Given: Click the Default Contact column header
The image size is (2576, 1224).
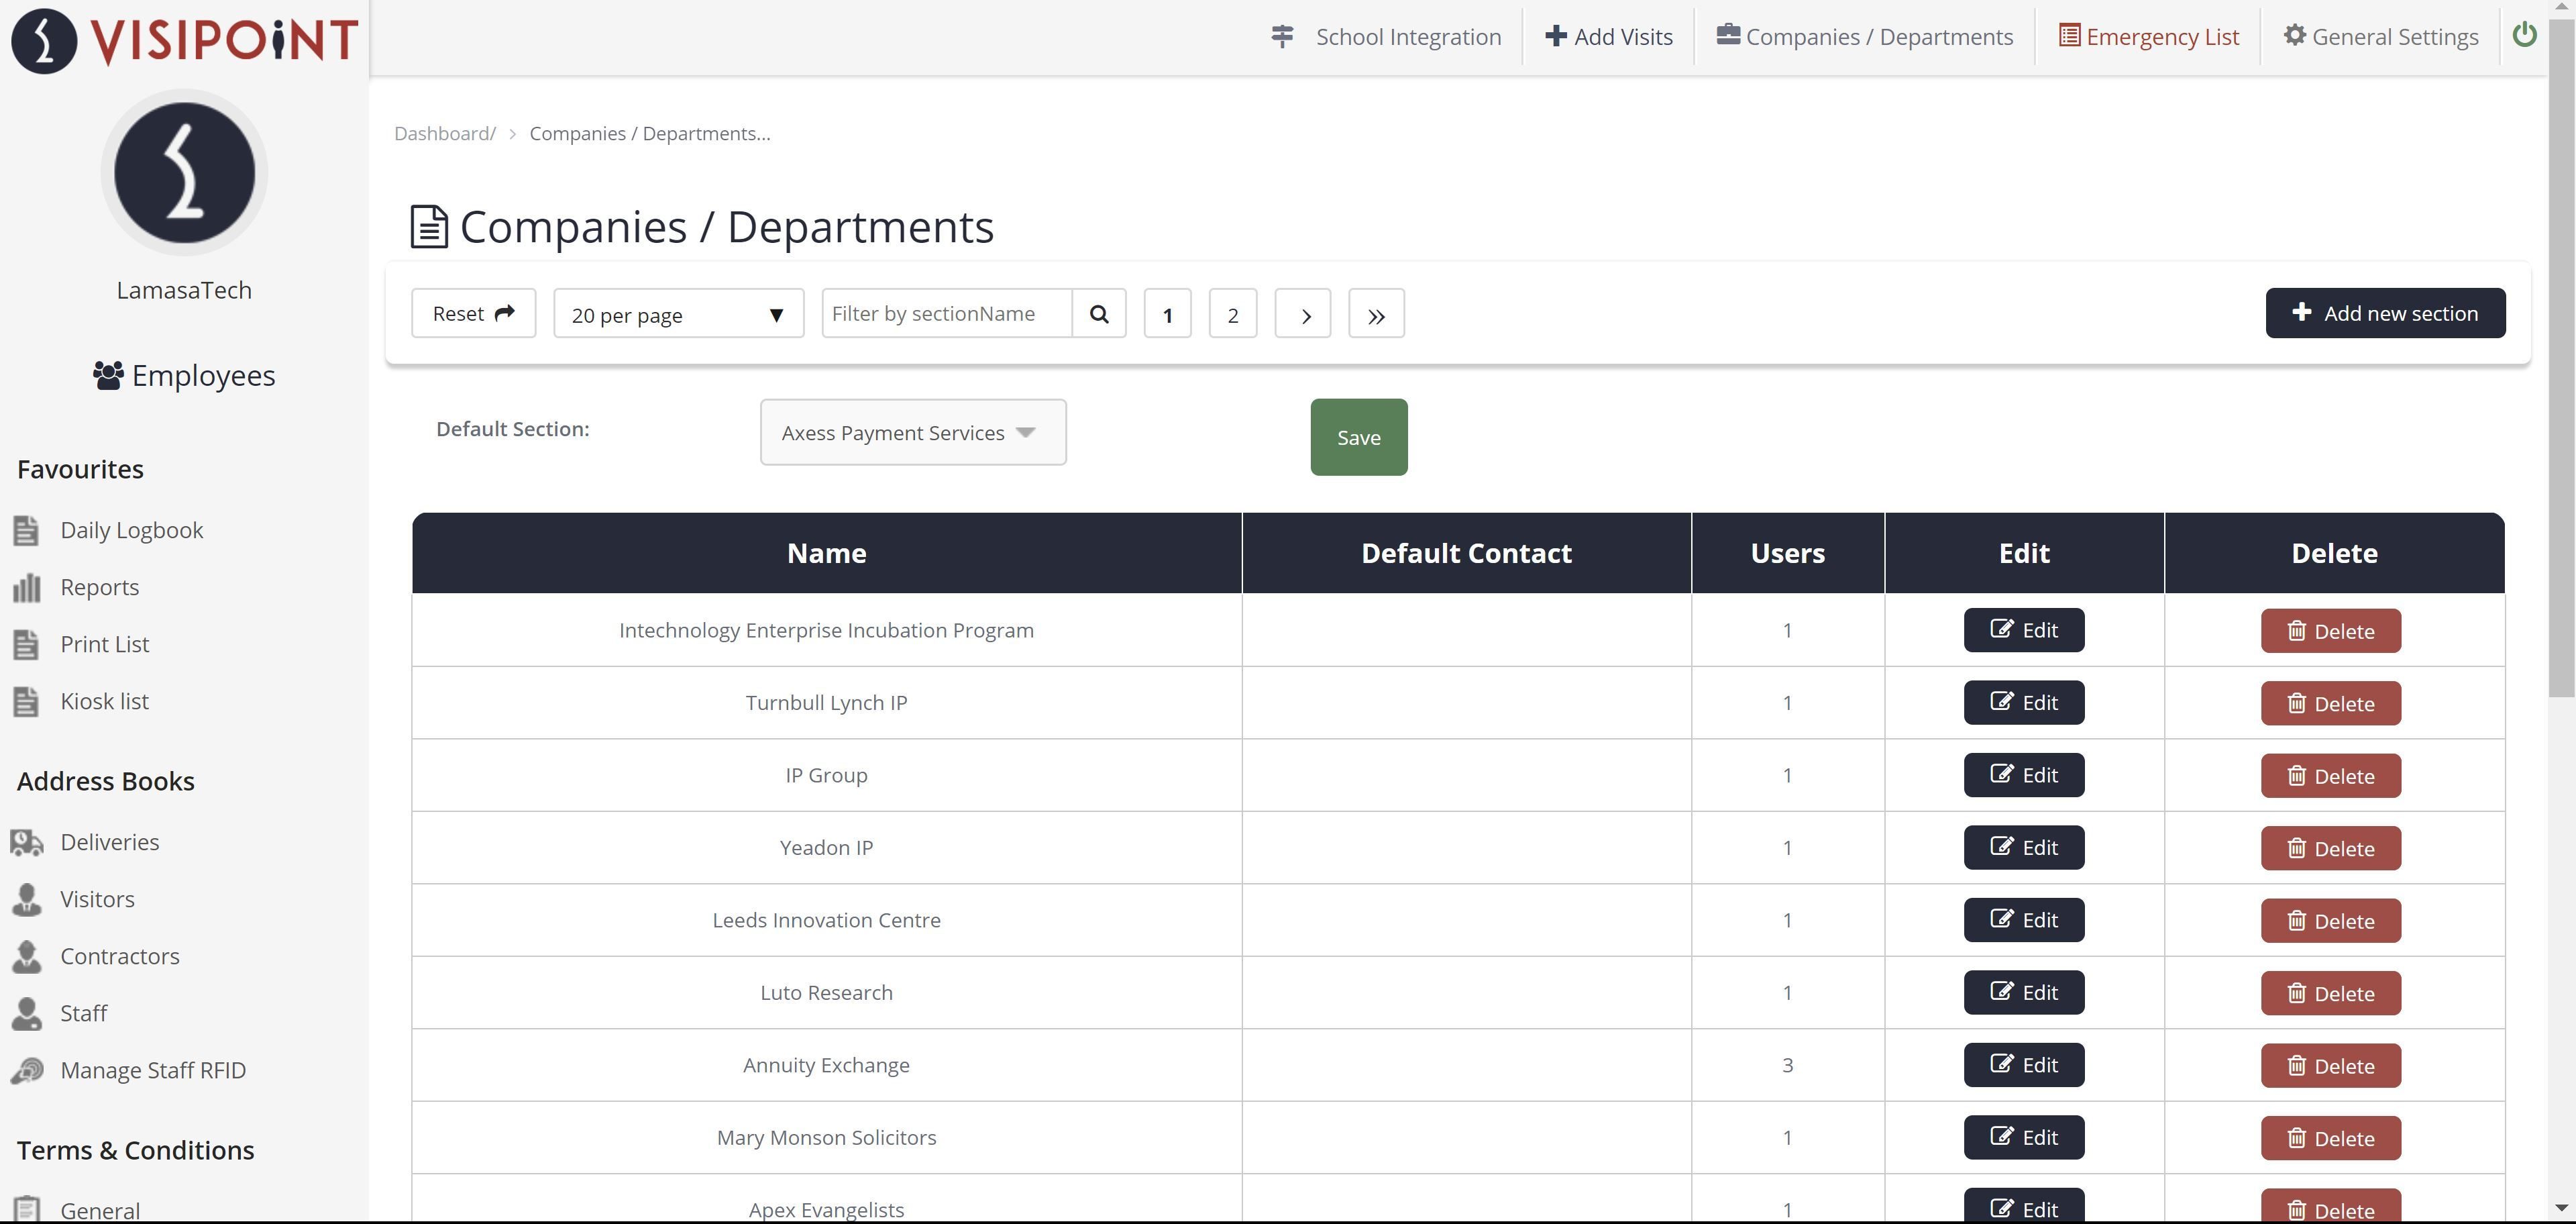Looking at the screenshot, I should [x=1466, y=553].
